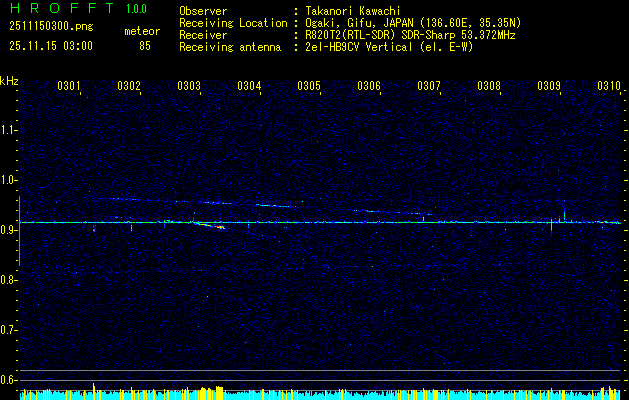Image resolution: width=629 pixels, height=400 pixels.
Task: Click the 0310 time marker
Action: pos(609,87)
